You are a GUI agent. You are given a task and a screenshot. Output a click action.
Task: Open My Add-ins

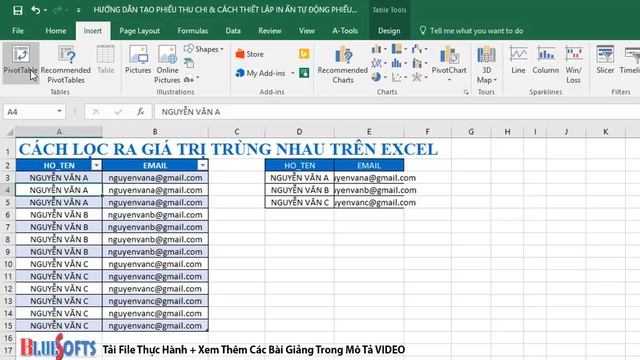[261, 73]
